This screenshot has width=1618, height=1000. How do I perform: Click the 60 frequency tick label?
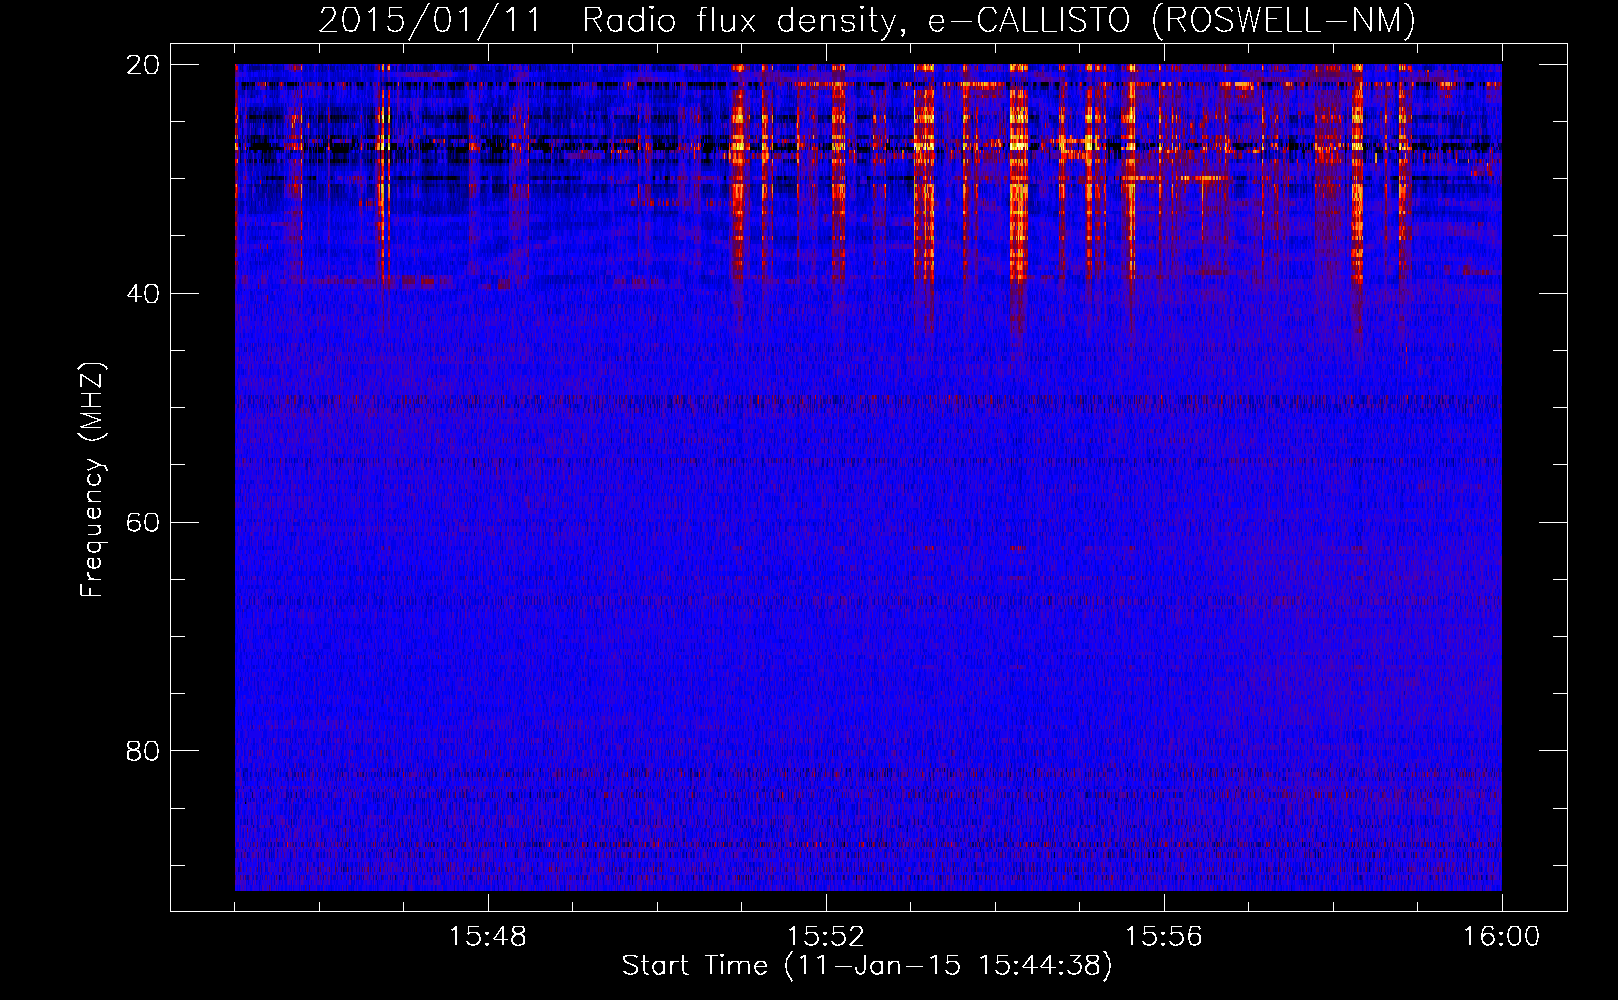coord(143,522)
